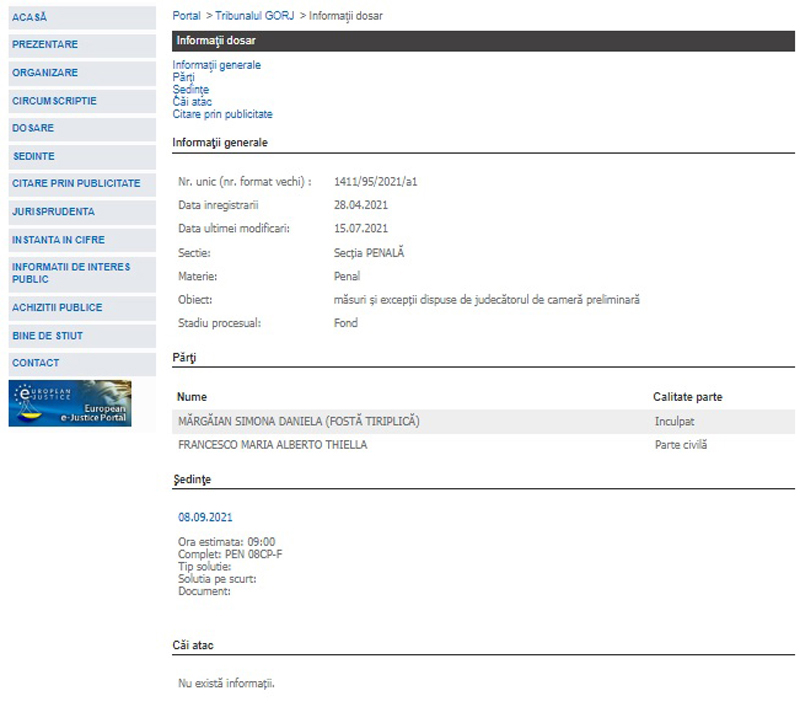The width and height of the screenshot is (800, 707).
Task: Click CITARE PRIN PUBLICITATE in the sidebar
Action: pyautogui.click(x=76, y=184)
